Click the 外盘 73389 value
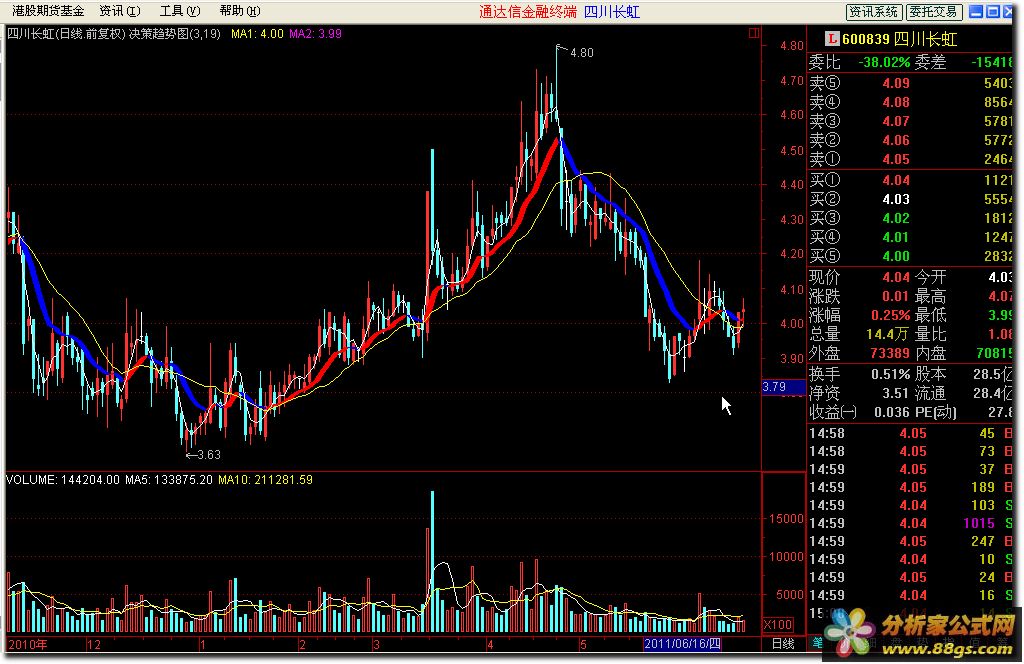This screenshot has width=1024, height=664. (890, 353)
